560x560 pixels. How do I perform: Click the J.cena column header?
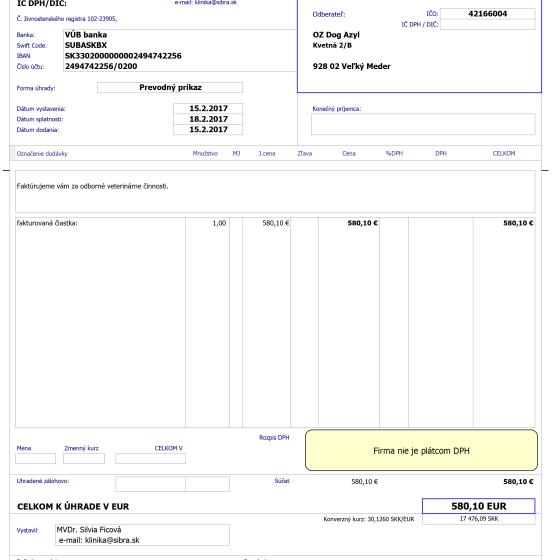267,154
